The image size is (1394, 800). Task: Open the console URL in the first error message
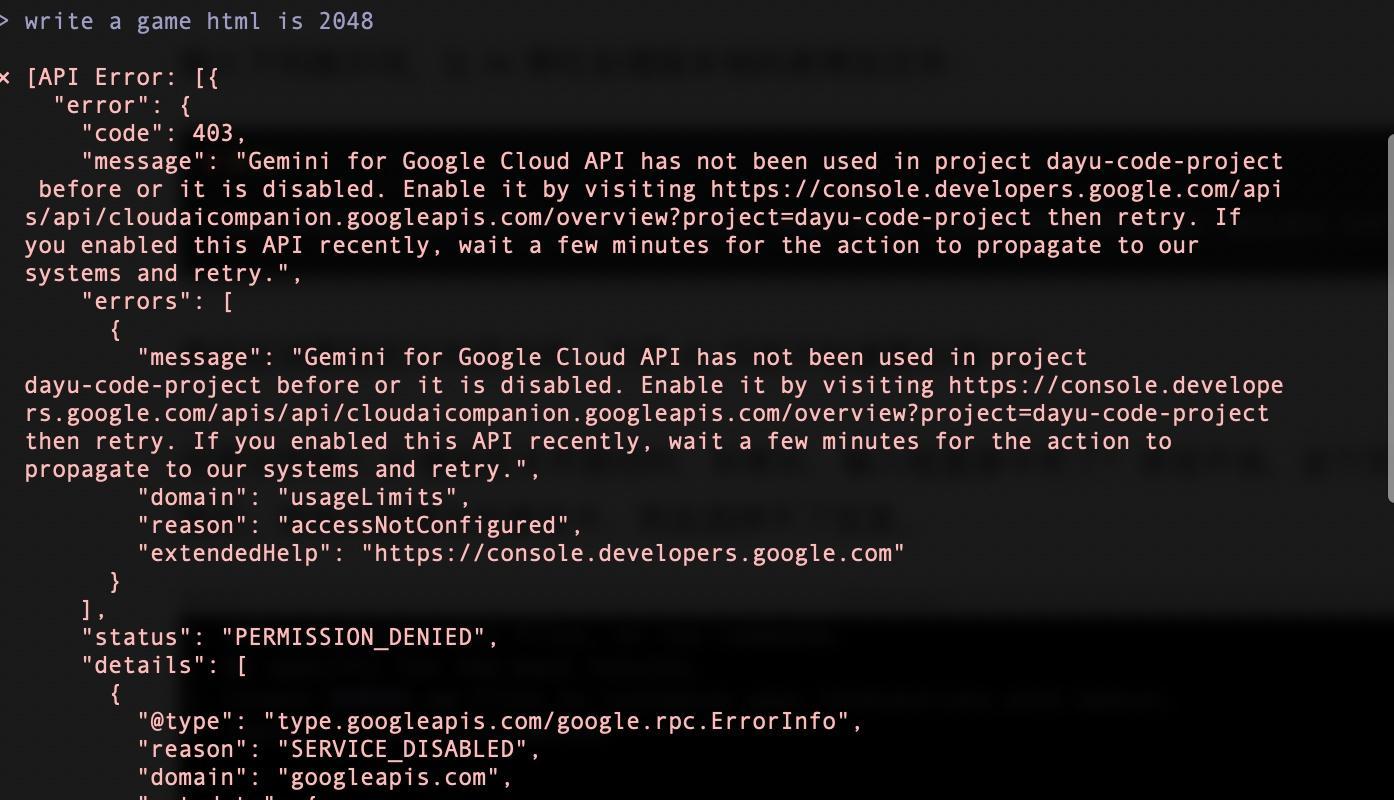(x=656, y=203)
